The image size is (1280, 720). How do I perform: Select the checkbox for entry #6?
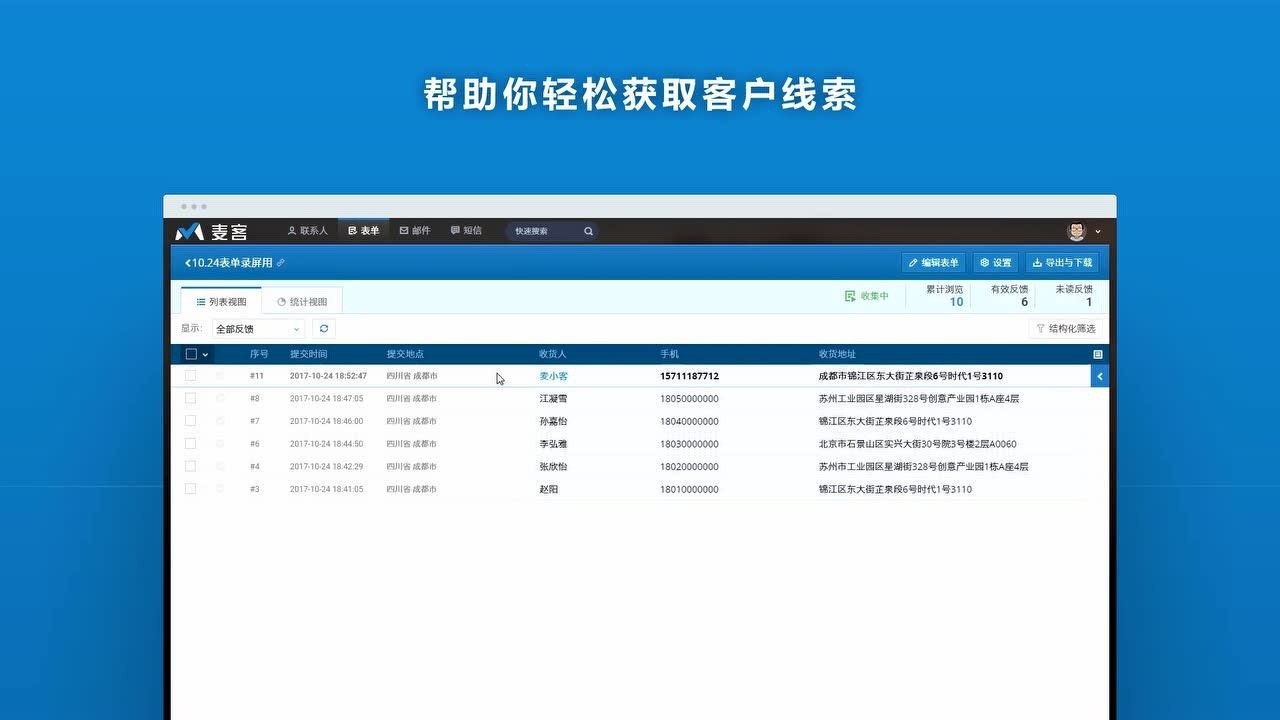191,444
